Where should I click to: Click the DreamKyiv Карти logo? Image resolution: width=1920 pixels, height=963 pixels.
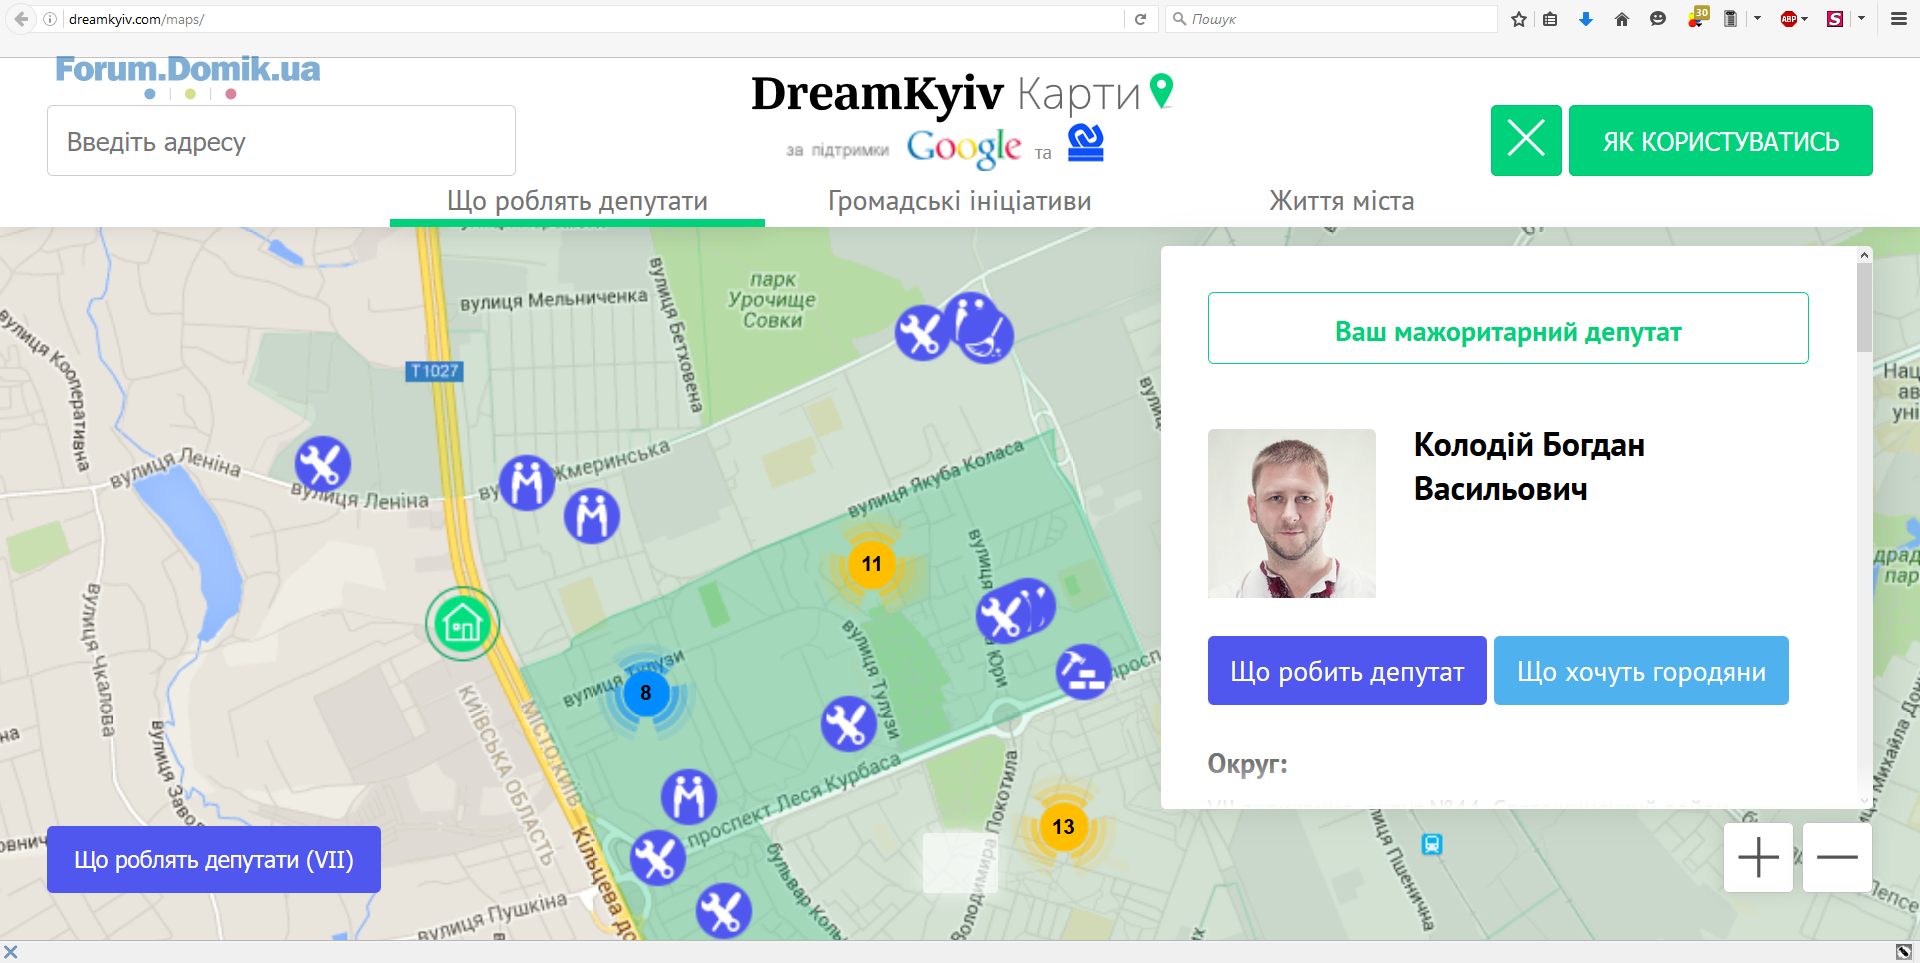961,93
